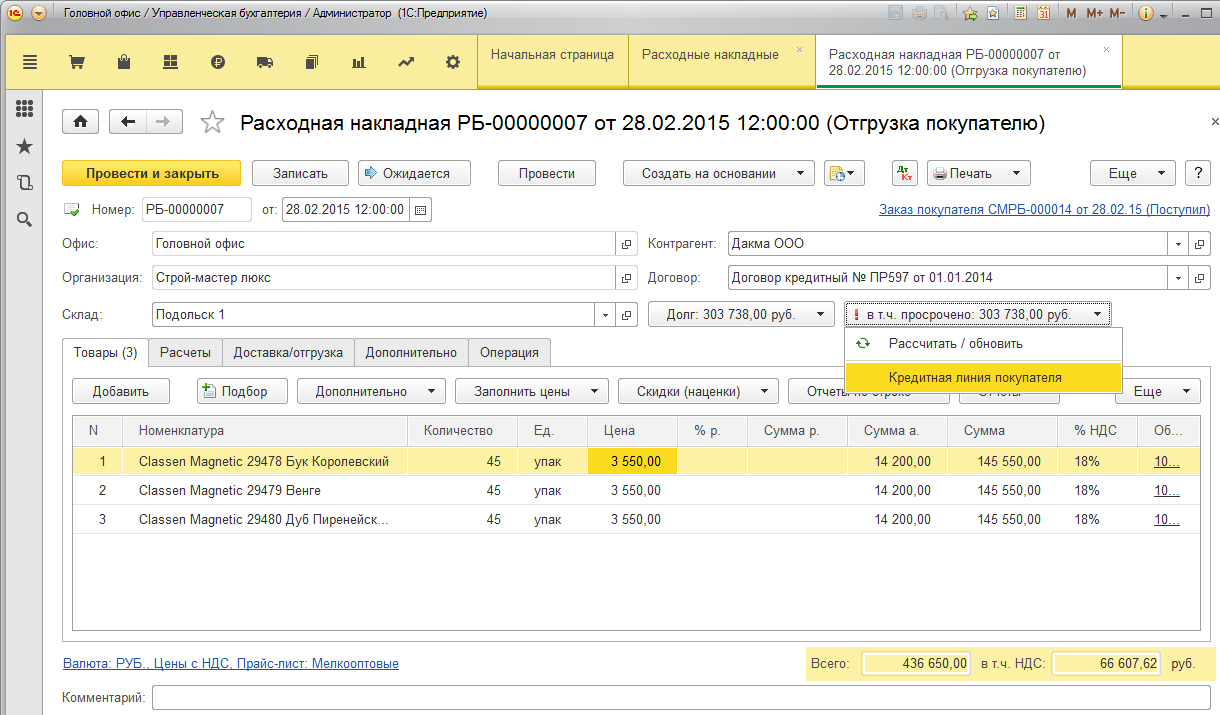Navigate forward with the right arrow

164,122
